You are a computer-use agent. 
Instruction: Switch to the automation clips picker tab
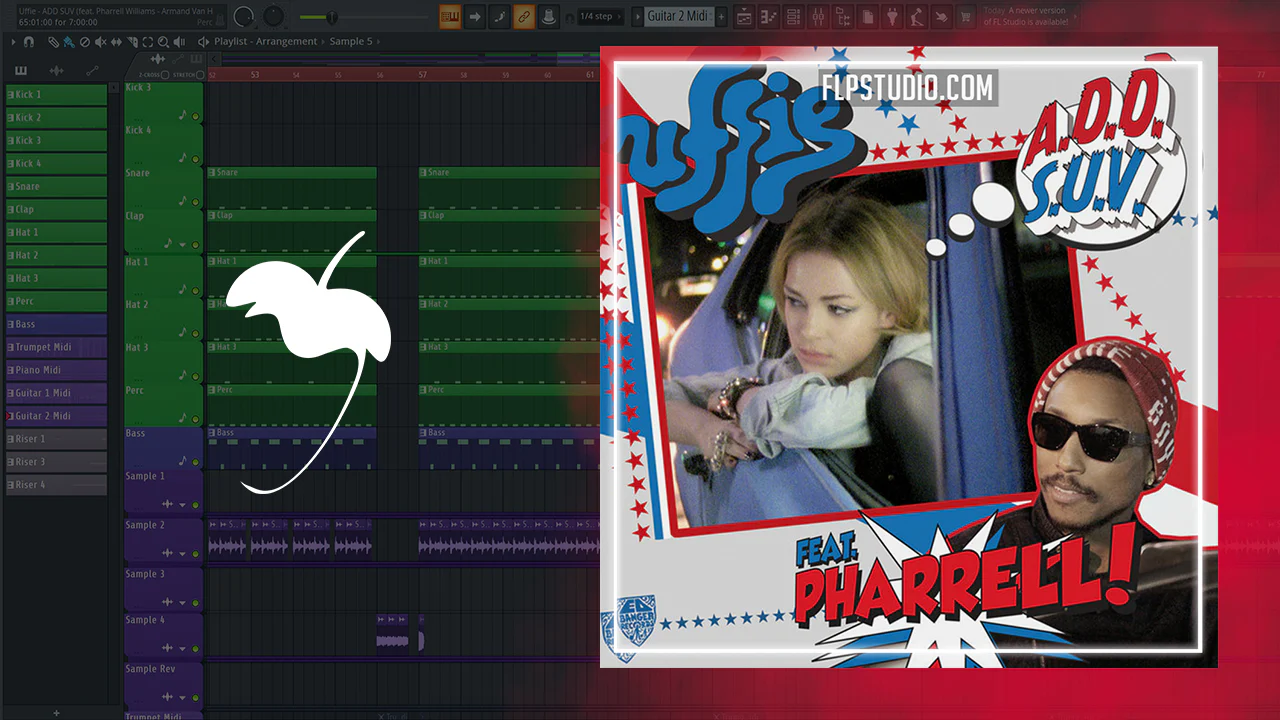pos(92,71)
